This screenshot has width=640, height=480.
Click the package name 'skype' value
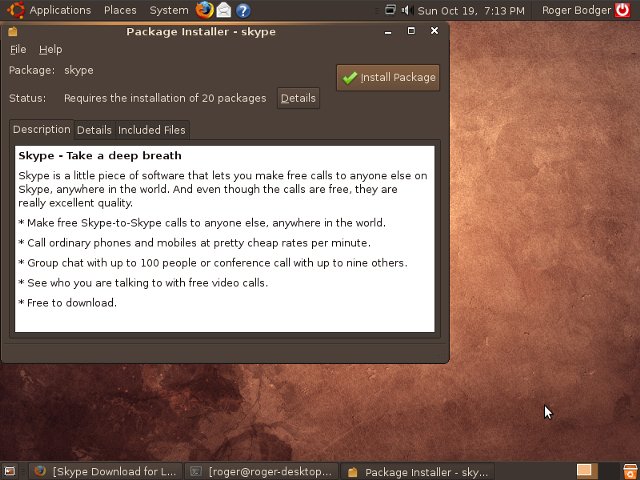(x=79, y=70)
